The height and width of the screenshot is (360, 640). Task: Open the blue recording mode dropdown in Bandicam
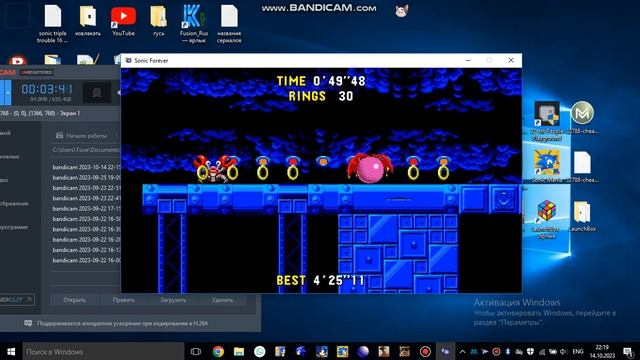[7, 92]
